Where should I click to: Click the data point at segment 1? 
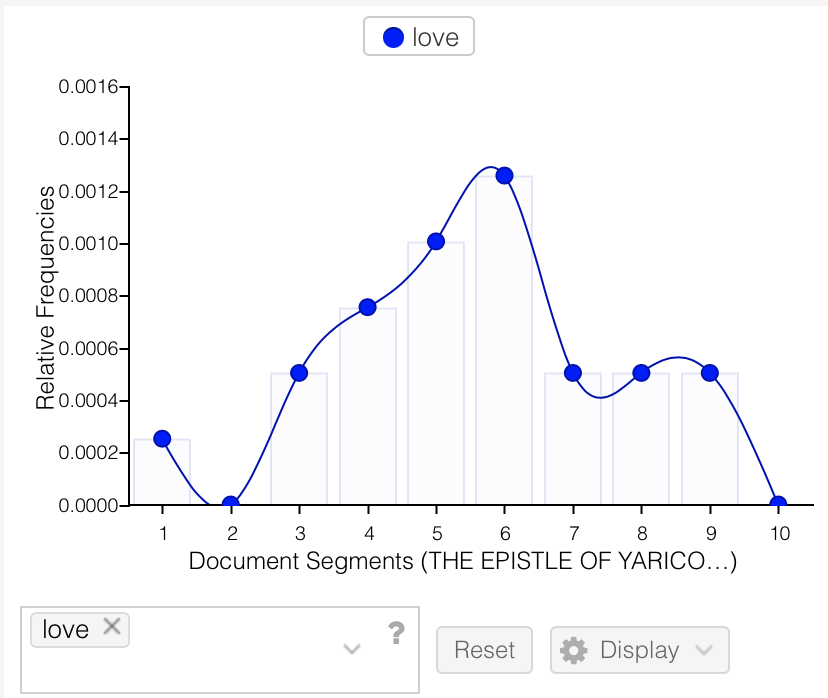[x=162, y=438]
